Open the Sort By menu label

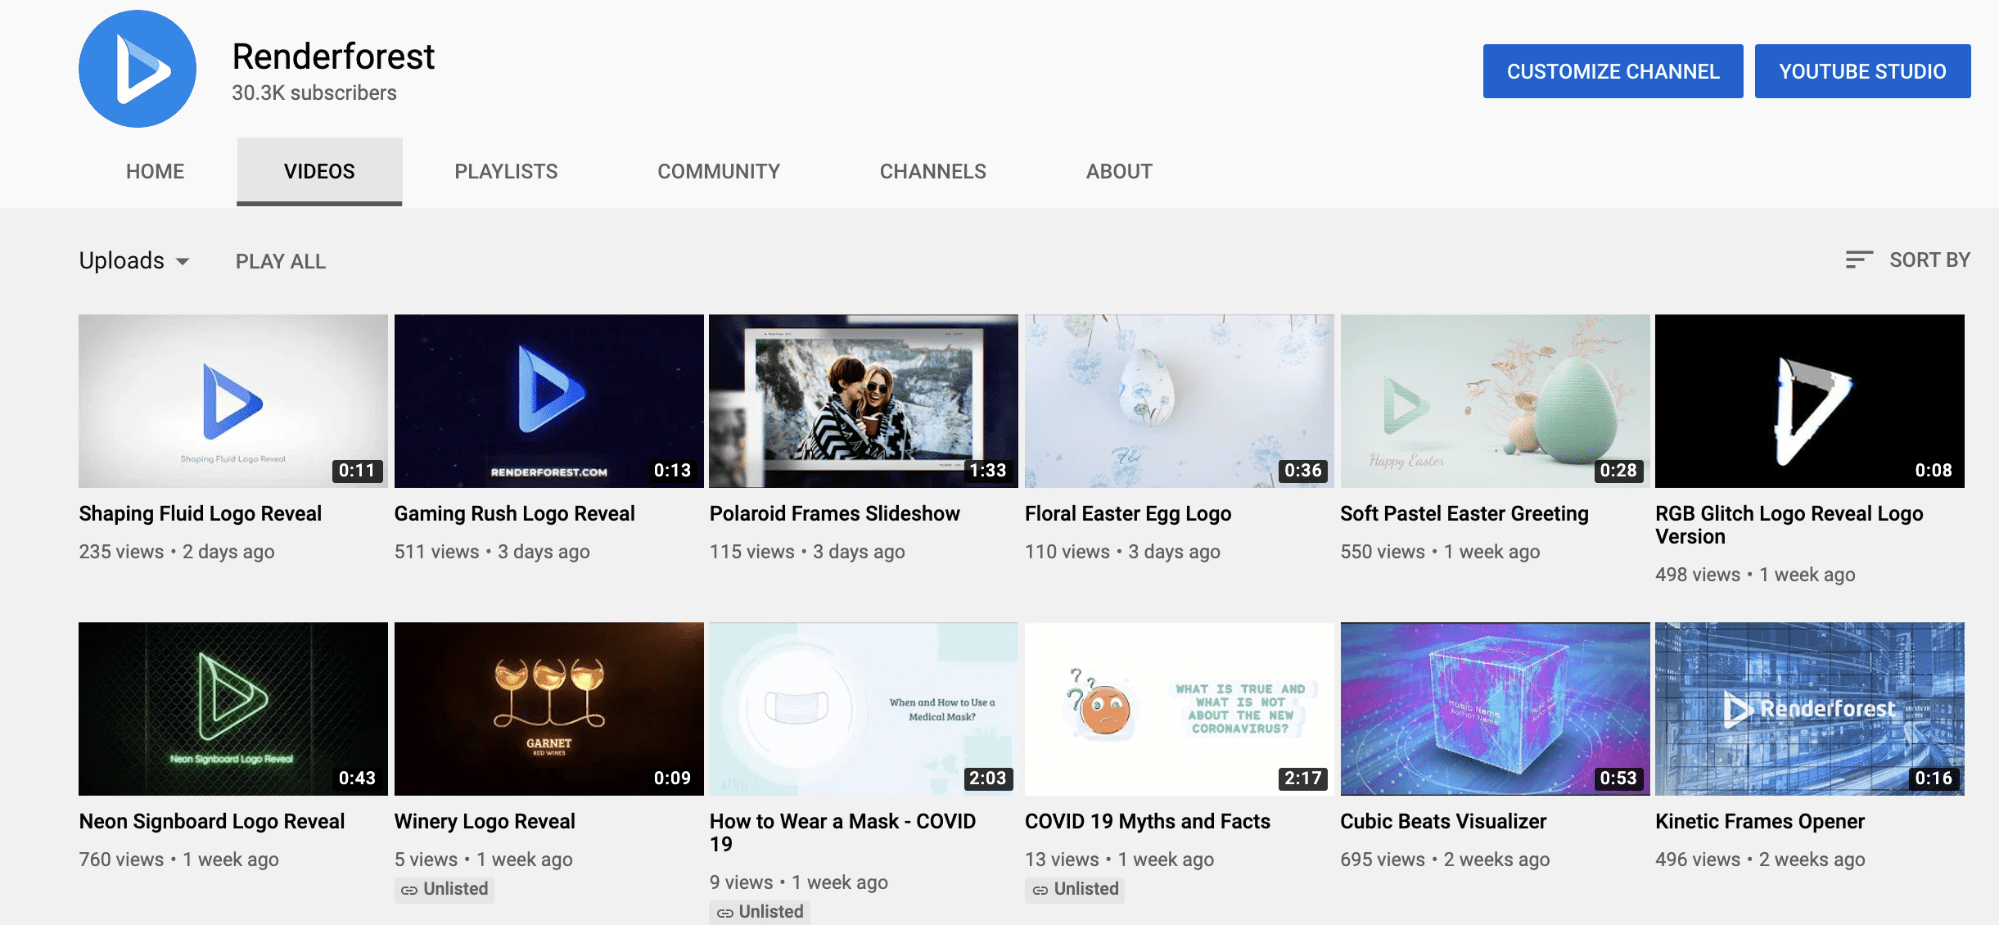1930,260
